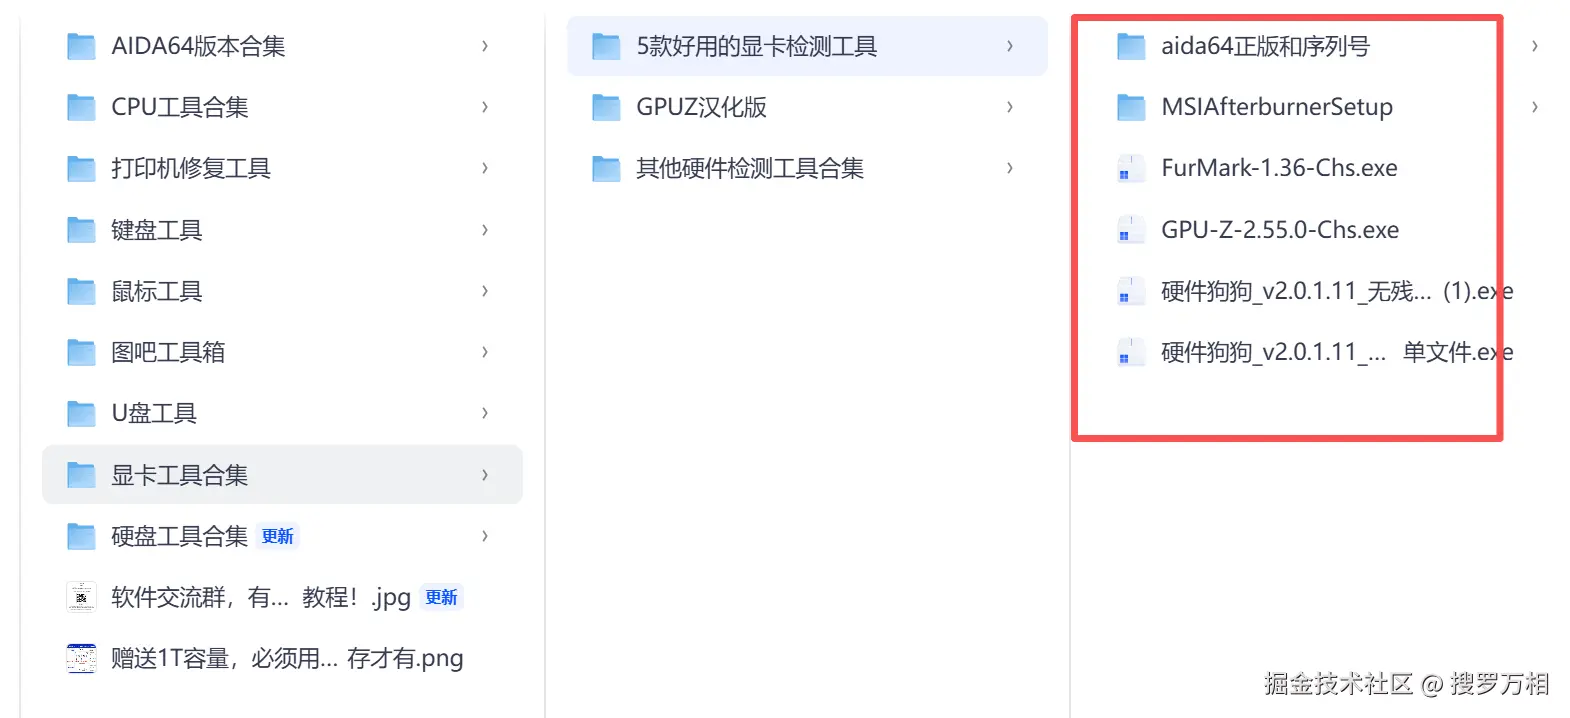This screenshot has height=718, width=1570.
Task: Select the 赠送1T容量，必须用... 存才有.png file name
Action: tap(287, 658)
